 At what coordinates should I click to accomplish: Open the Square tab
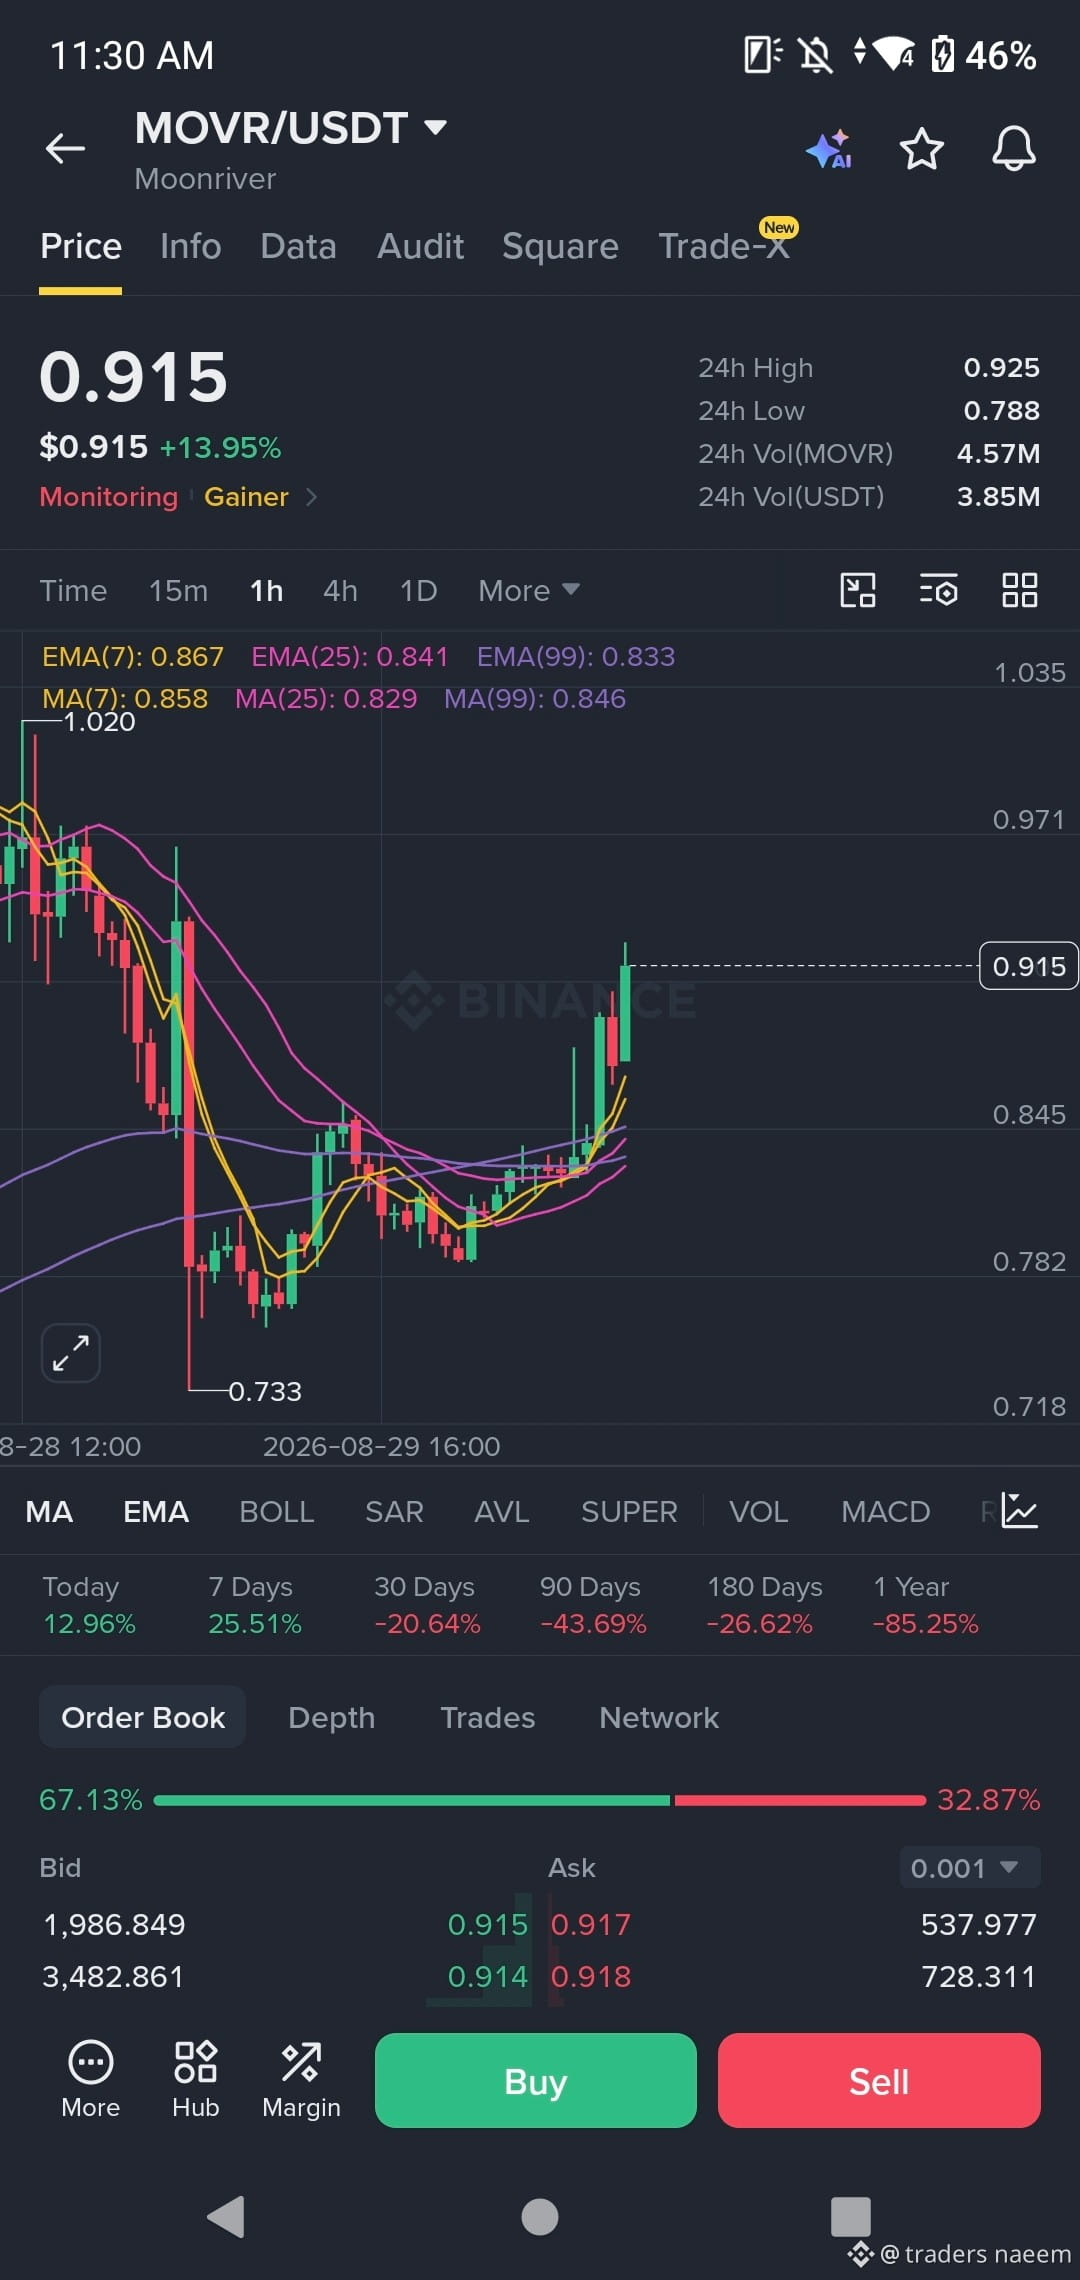point(560,246)
